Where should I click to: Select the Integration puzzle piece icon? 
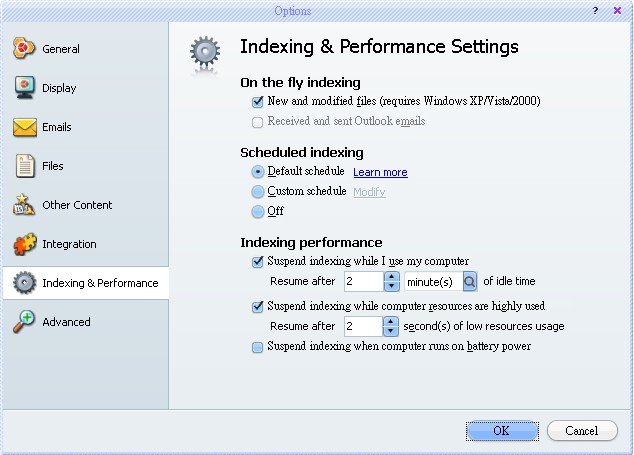[x=25, y=244]
